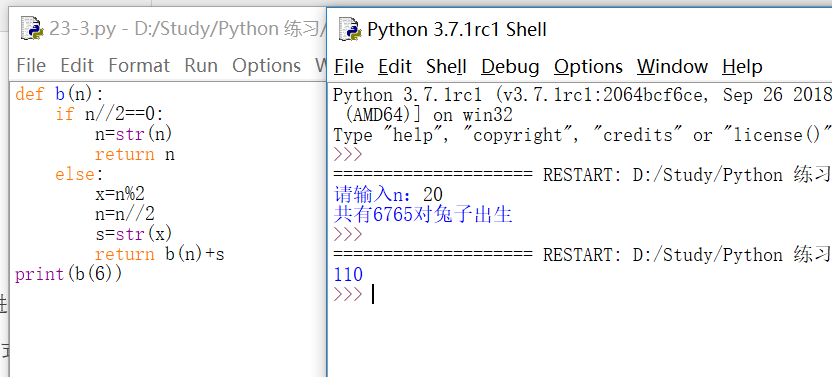This screenshot has height=377, width=832.
Task: Click the 23-3.py editor window icon
Action: [x=31, y=28]
